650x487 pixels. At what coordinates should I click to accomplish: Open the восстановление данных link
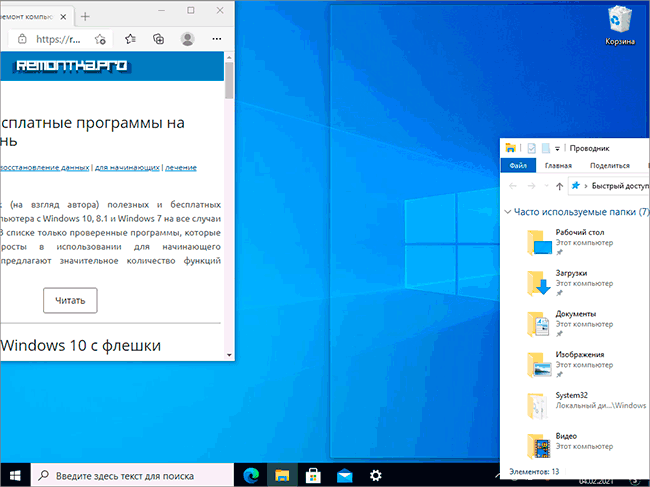[x=44, y=167]
